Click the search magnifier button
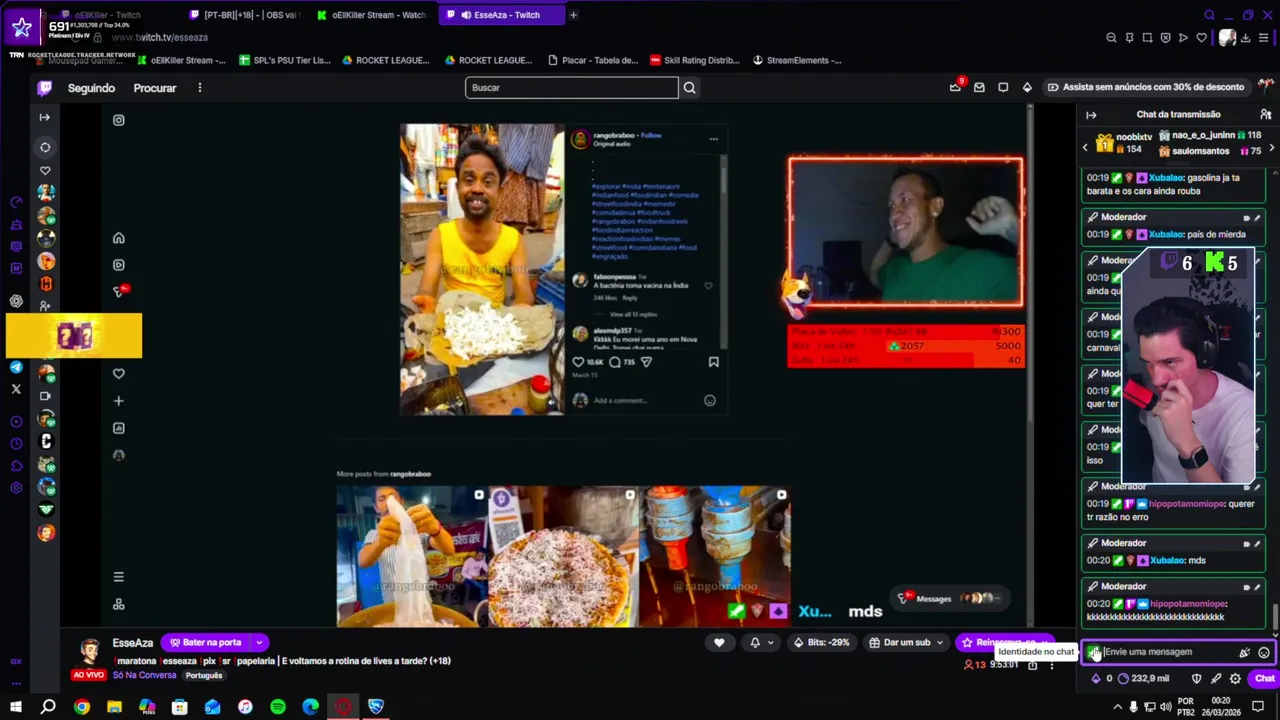1280x720 pixels. [689, 87]
